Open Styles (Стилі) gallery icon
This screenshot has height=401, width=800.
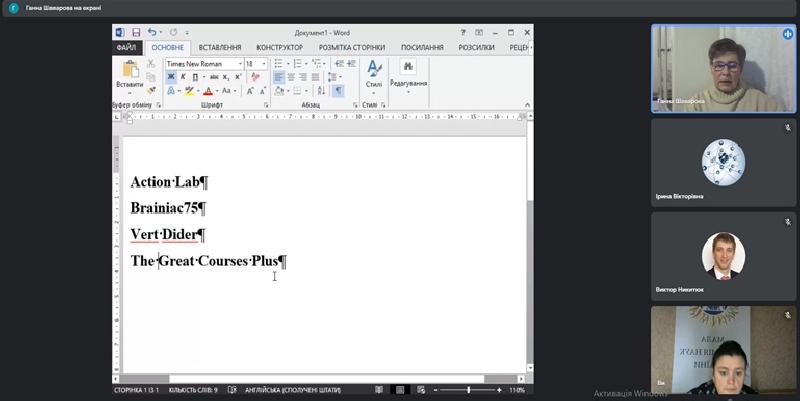[x=374, y=73]
